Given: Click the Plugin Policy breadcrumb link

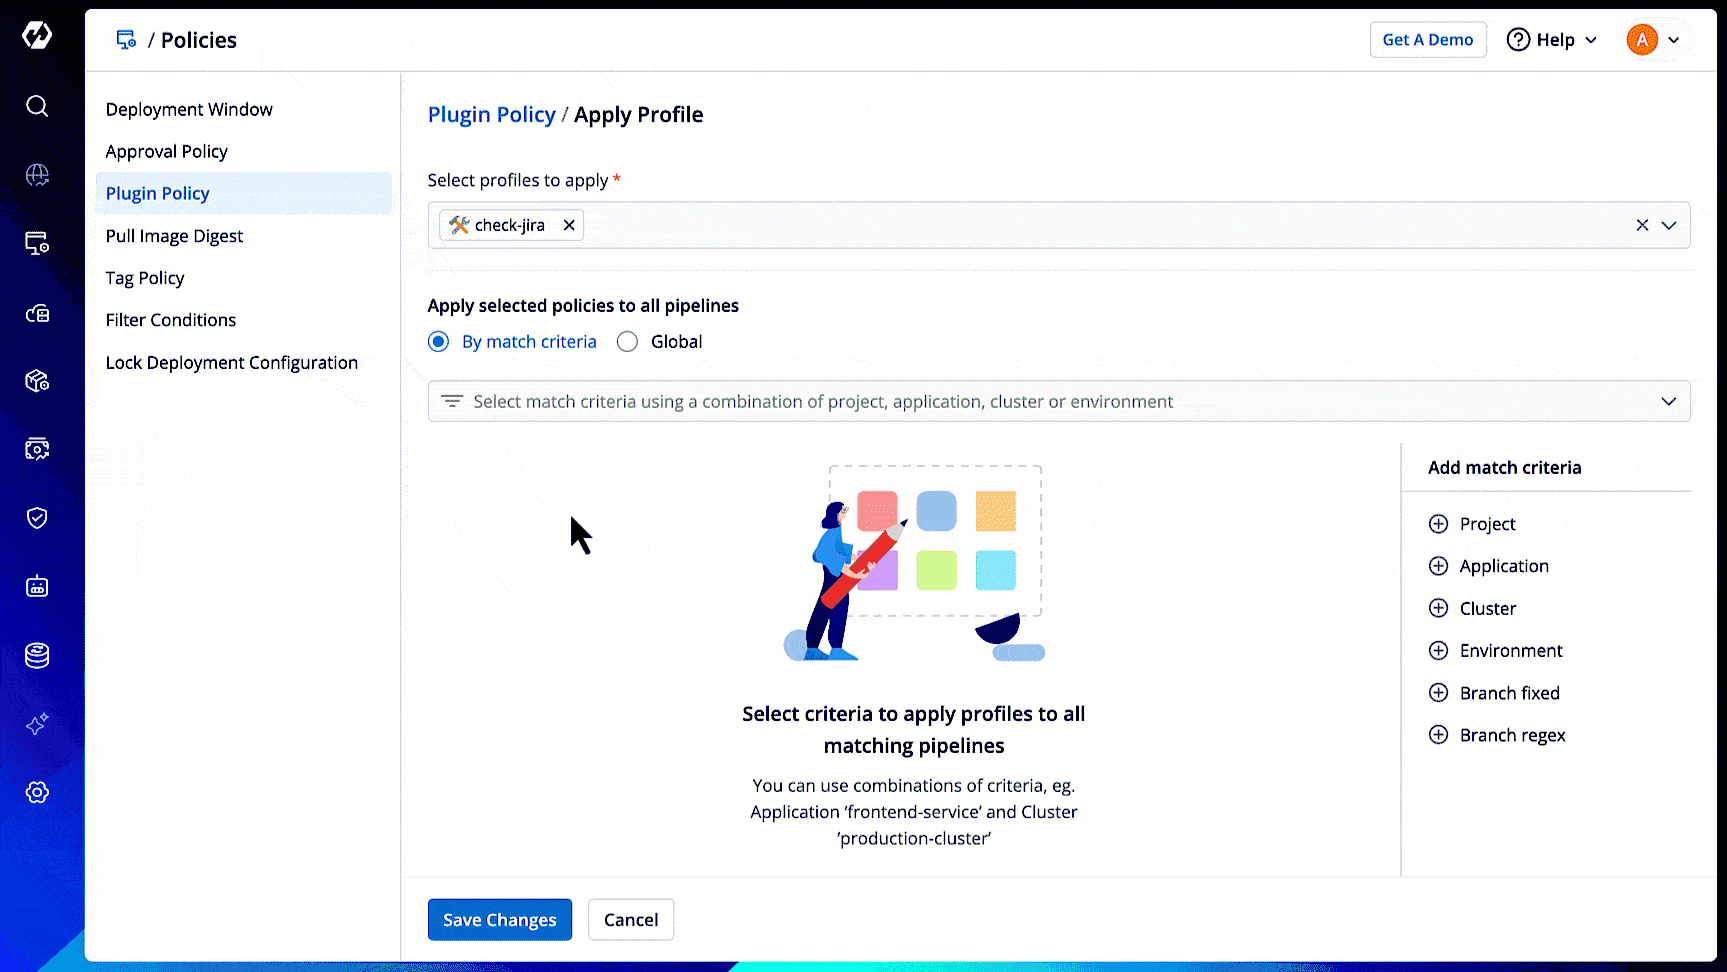Looking at the screenshot, I should (x=491, y=115).
